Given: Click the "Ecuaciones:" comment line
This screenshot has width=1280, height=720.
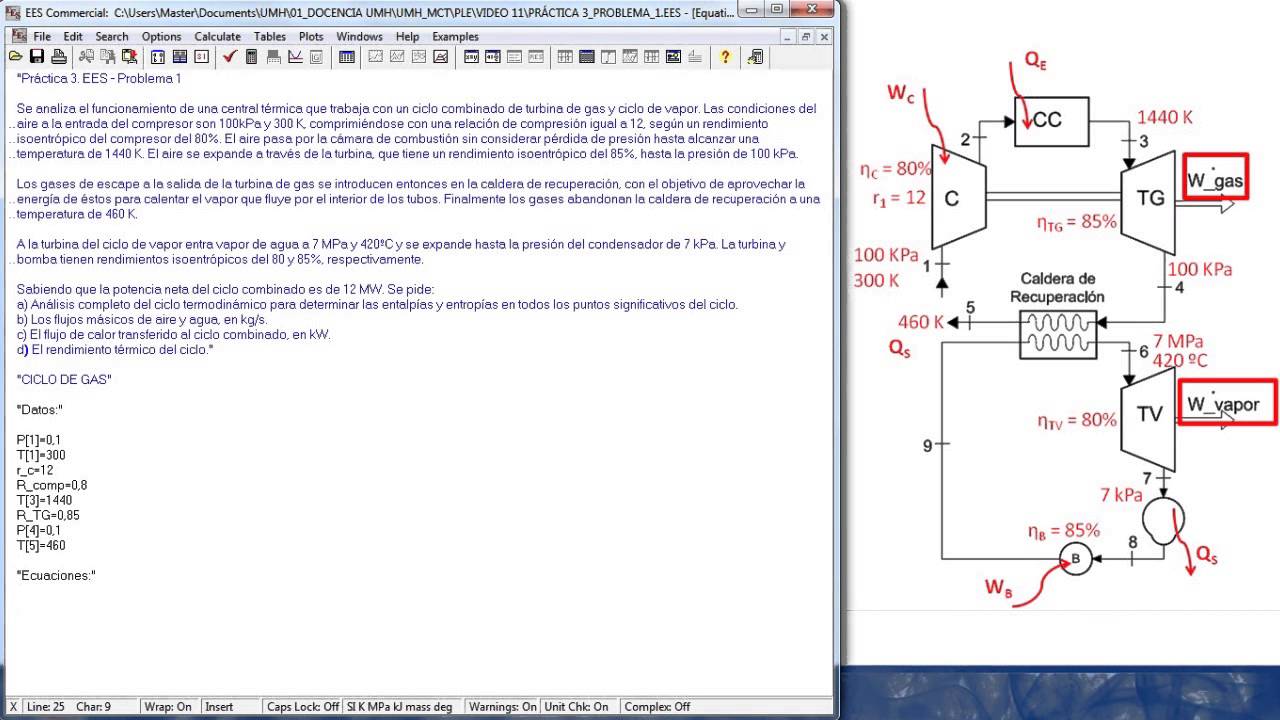Looking at the screenshot, I should tap(56, 576).
